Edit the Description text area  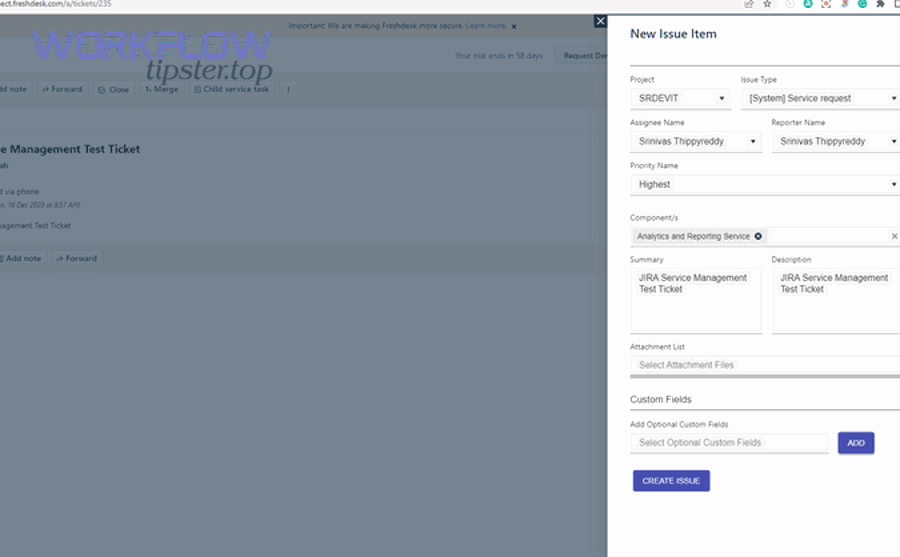pos(836,300)
